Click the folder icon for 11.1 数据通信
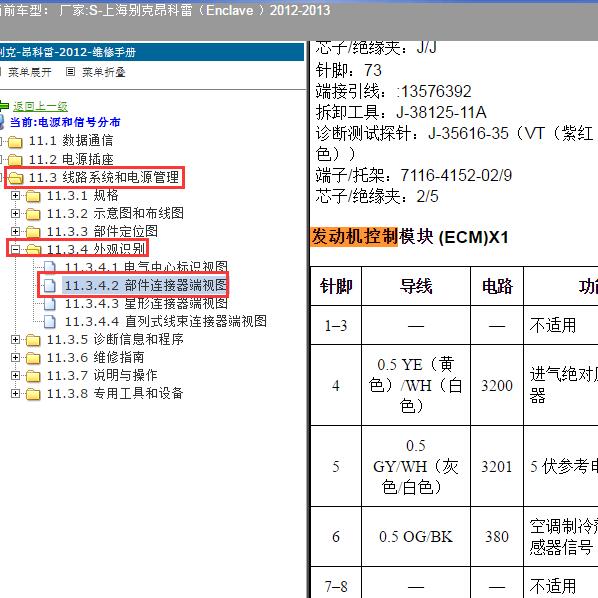The image size is (598, 598). click(x=15, y=142)
